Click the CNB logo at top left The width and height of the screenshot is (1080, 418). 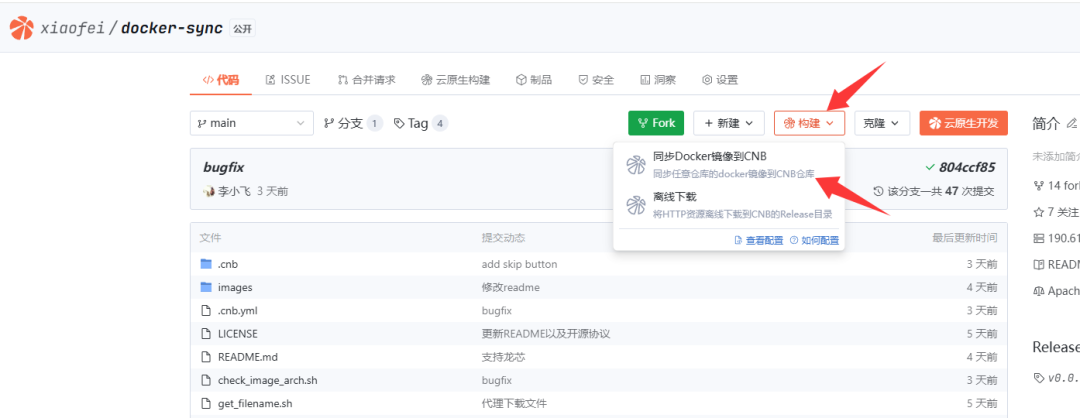point(21,28)
